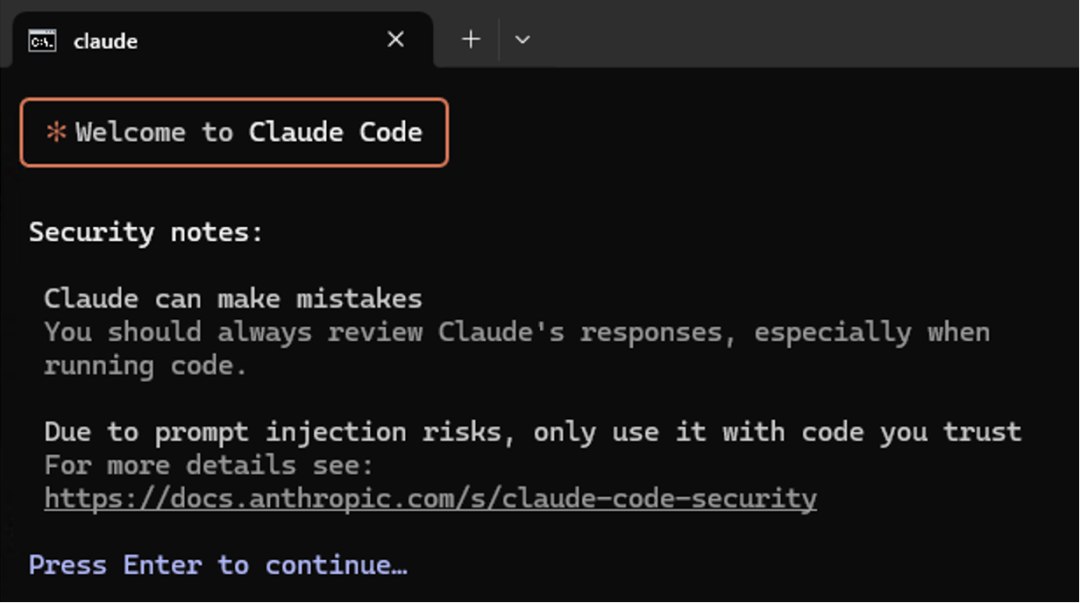
Task: Click empty title bar right of dropdown chevron
Action: [800, 35]
